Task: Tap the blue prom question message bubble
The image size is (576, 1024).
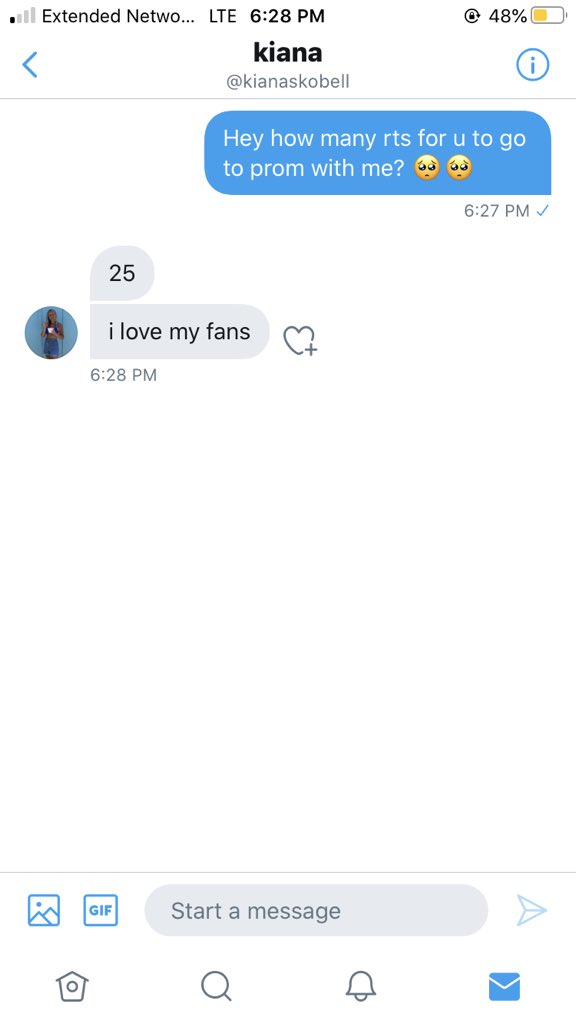Action: coord(377,153)
